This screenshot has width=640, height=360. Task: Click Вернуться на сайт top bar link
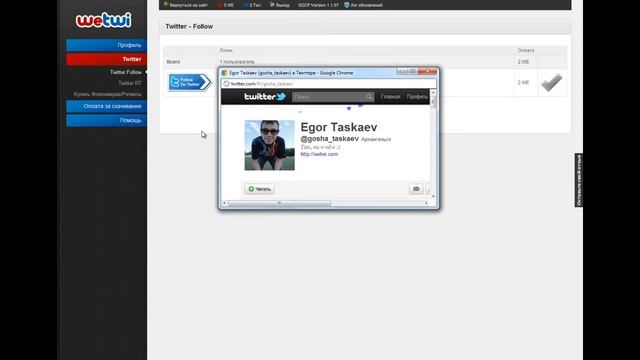pos(186,5)
